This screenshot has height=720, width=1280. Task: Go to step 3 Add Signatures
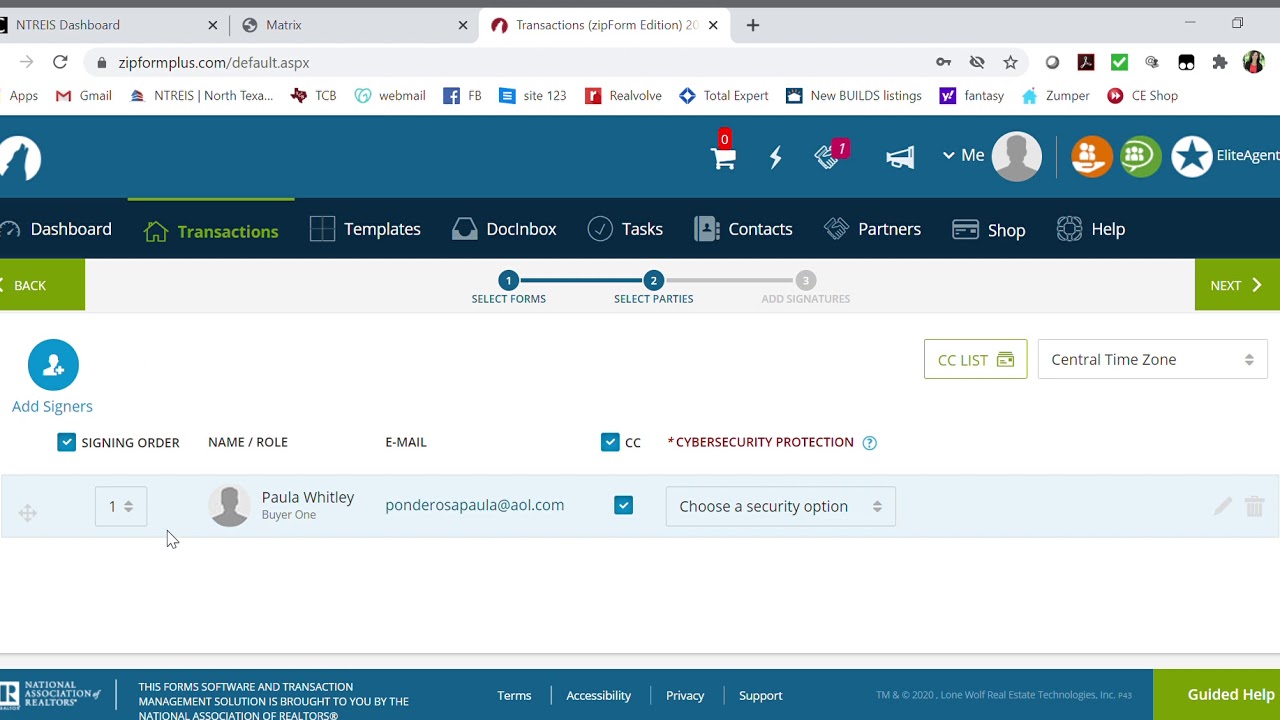coord(805,287)
